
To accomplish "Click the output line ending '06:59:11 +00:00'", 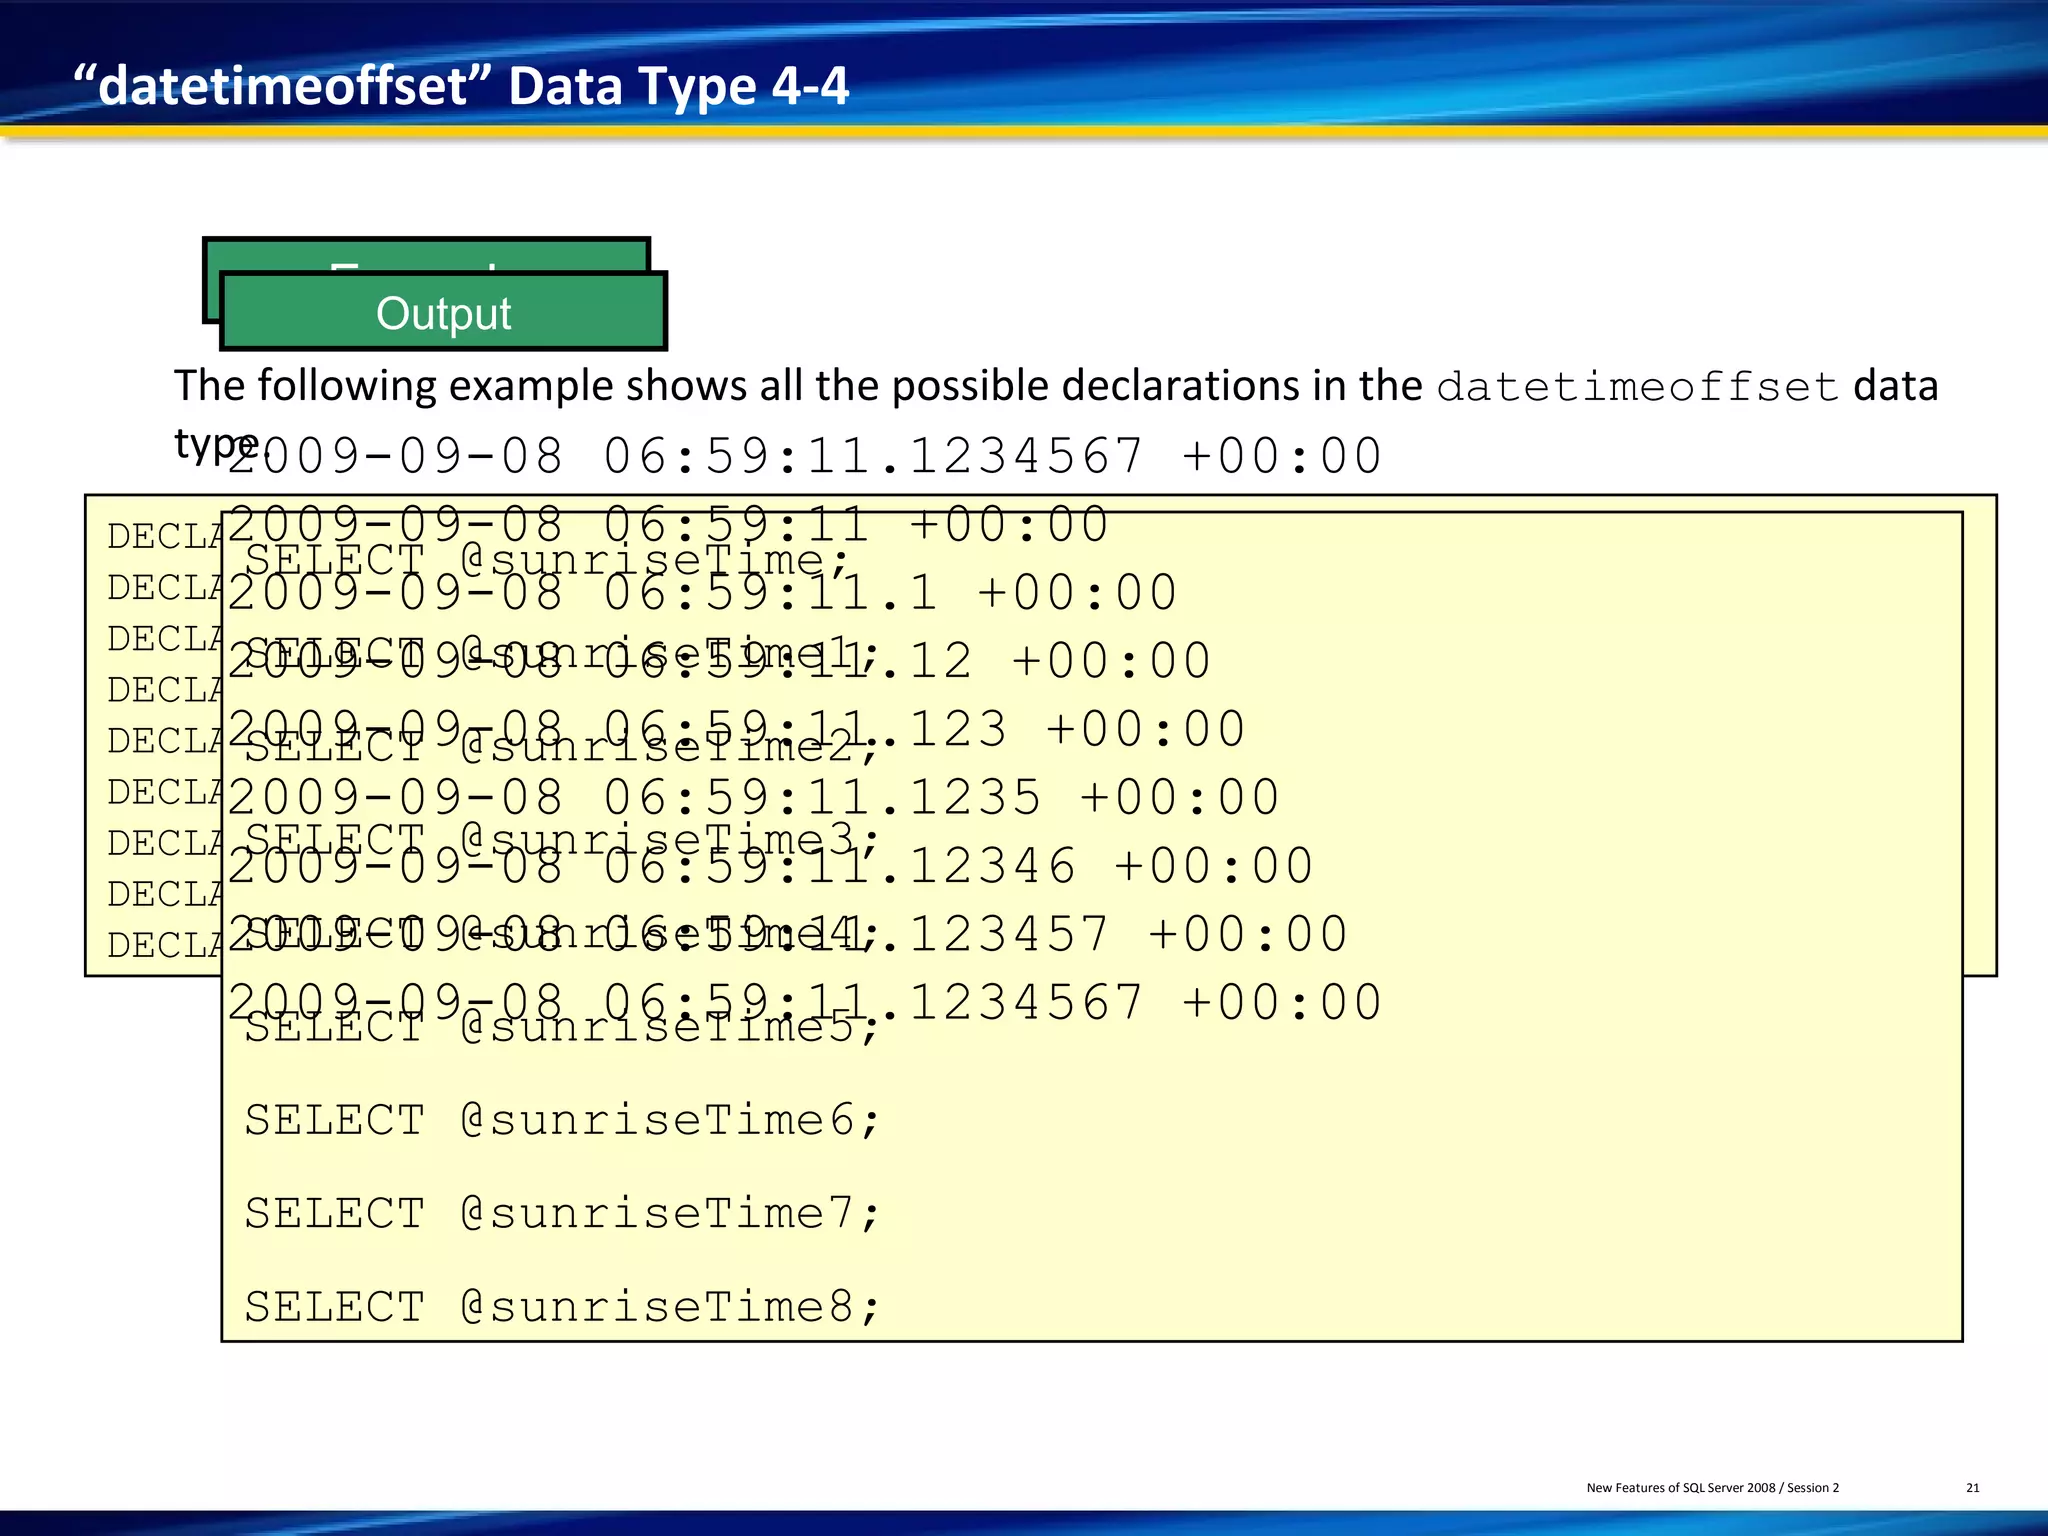I will click(668, 525).
